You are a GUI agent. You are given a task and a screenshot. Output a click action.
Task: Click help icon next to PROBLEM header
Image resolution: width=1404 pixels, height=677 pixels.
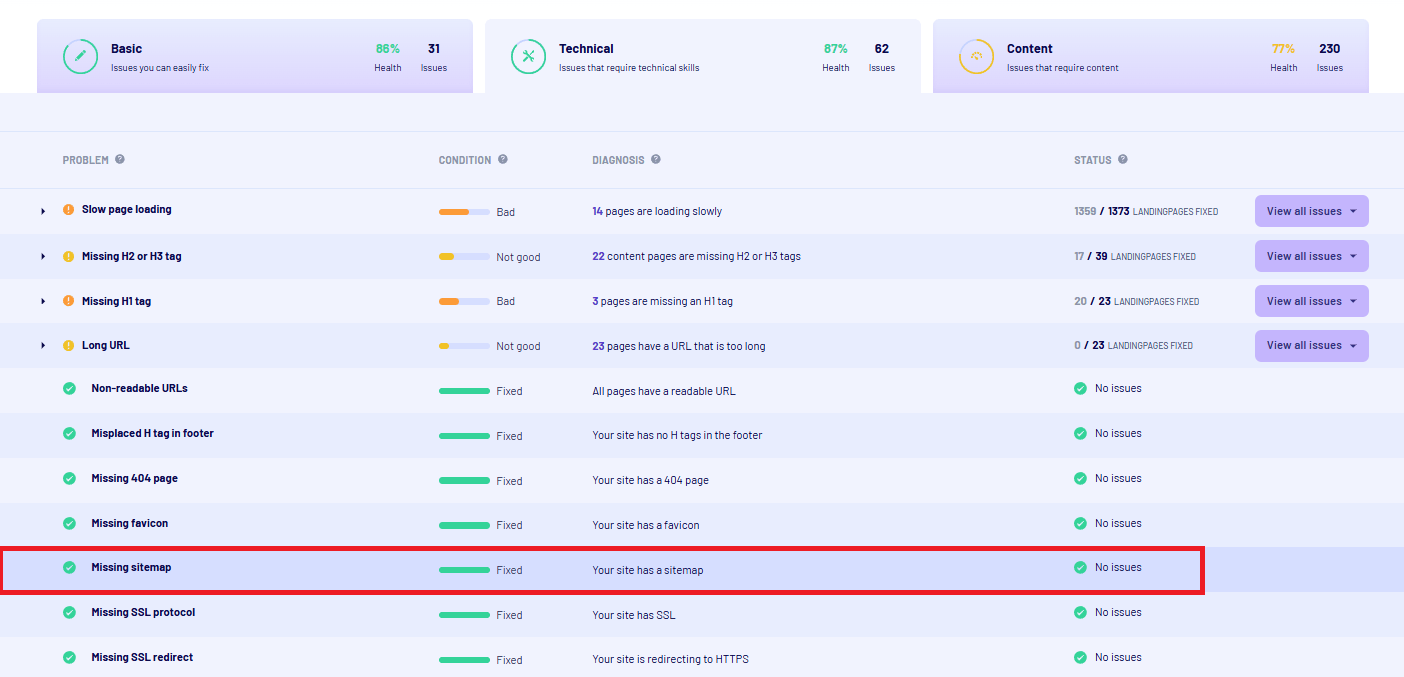point(120,160)
